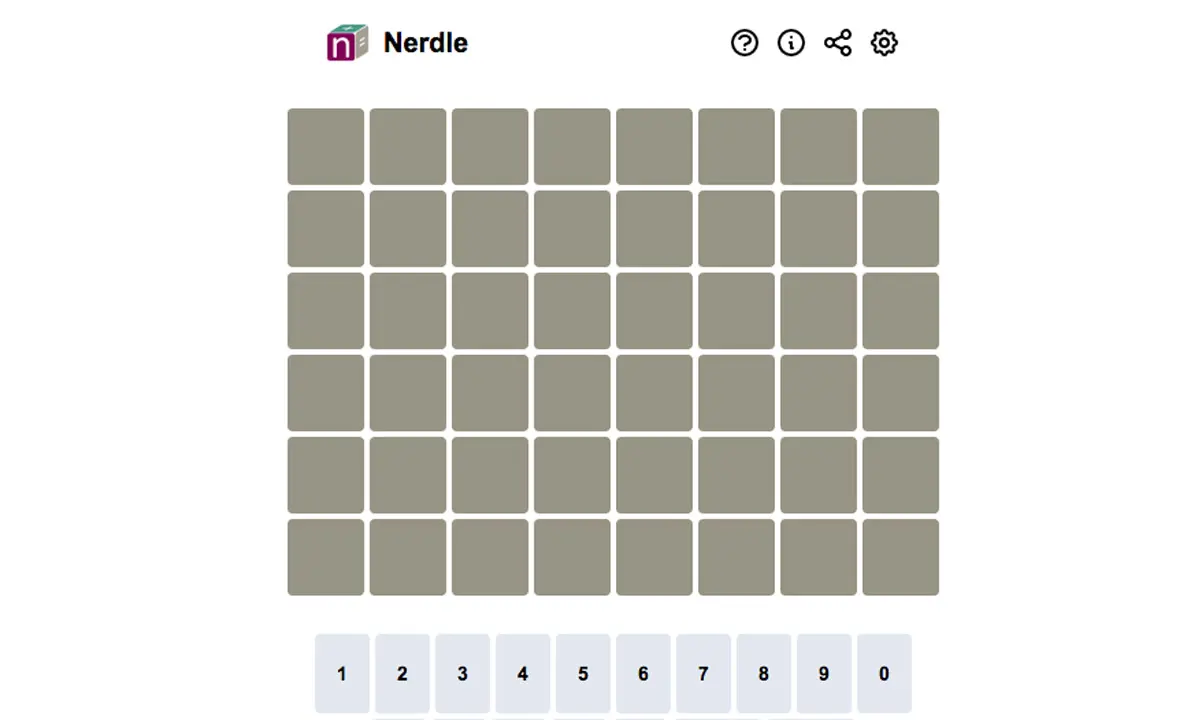The height and width of the screenshot is (720, 1200).
Task: Tap the number 1 key
Action: coord(342,674)
